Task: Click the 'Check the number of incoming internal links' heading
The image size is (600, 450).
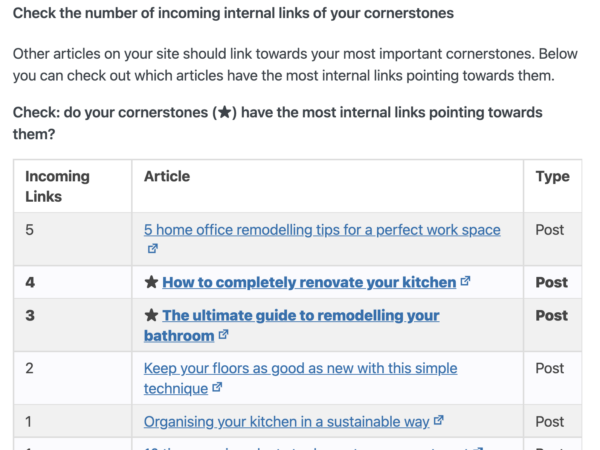Action: coord(233,13)
